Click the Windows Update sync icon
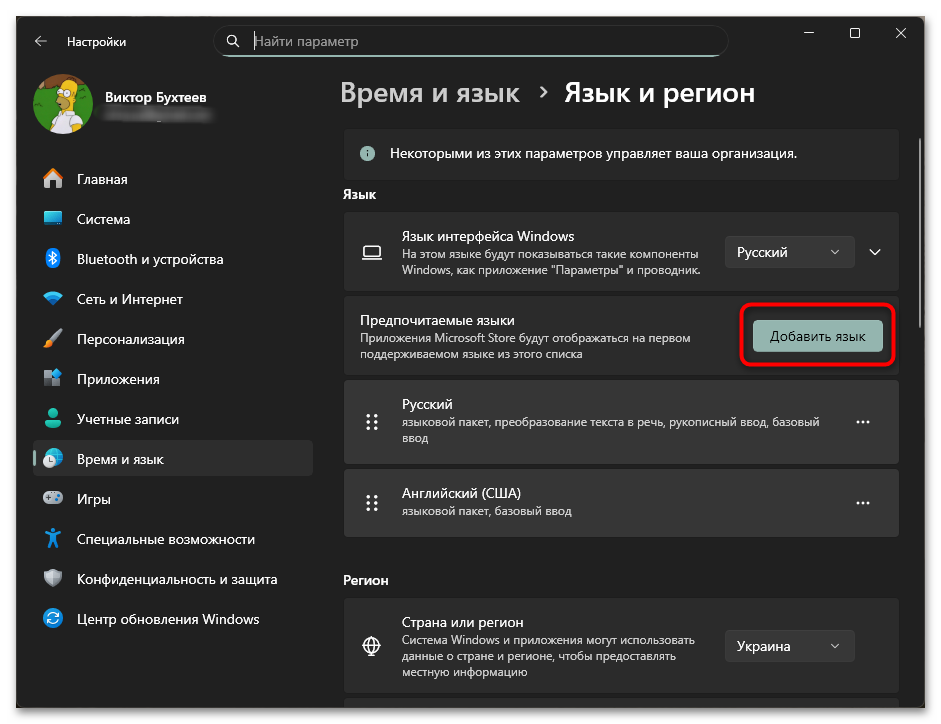The height and width of the screenshot is (724, 941). coord(53,618)
